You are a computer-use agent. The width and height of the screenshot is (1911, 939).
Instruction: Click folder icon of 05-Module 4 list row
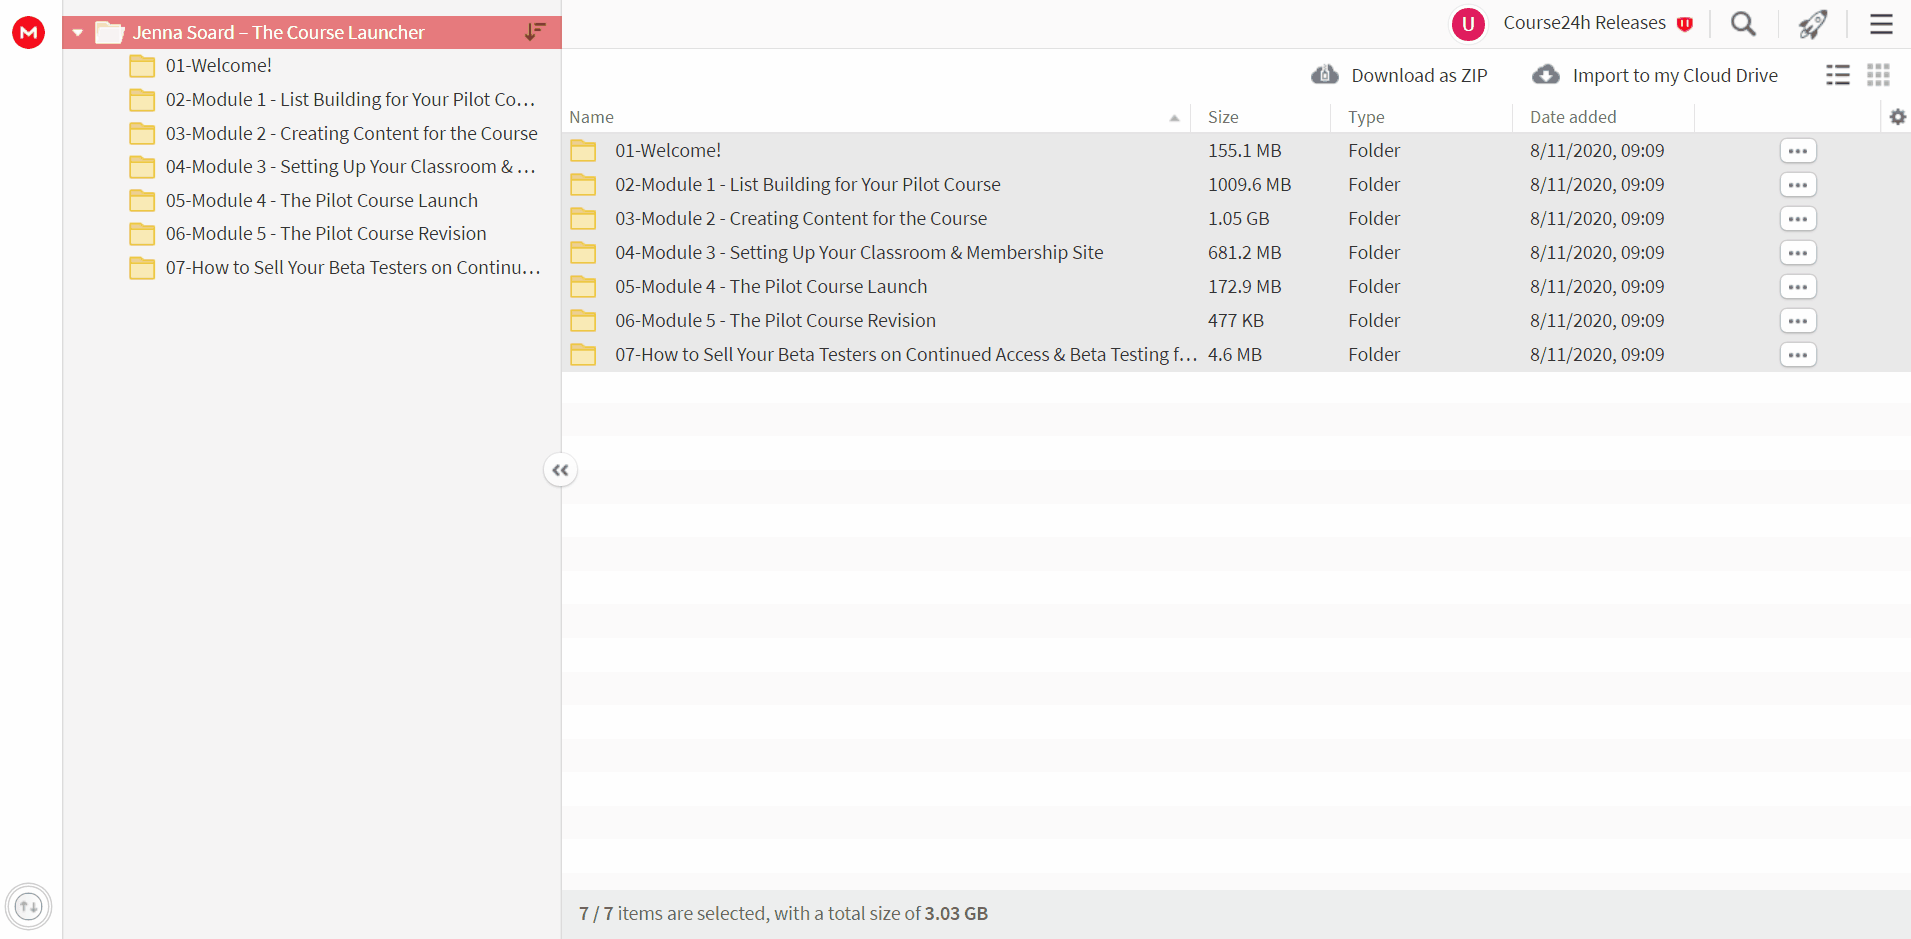coord(583,287)
